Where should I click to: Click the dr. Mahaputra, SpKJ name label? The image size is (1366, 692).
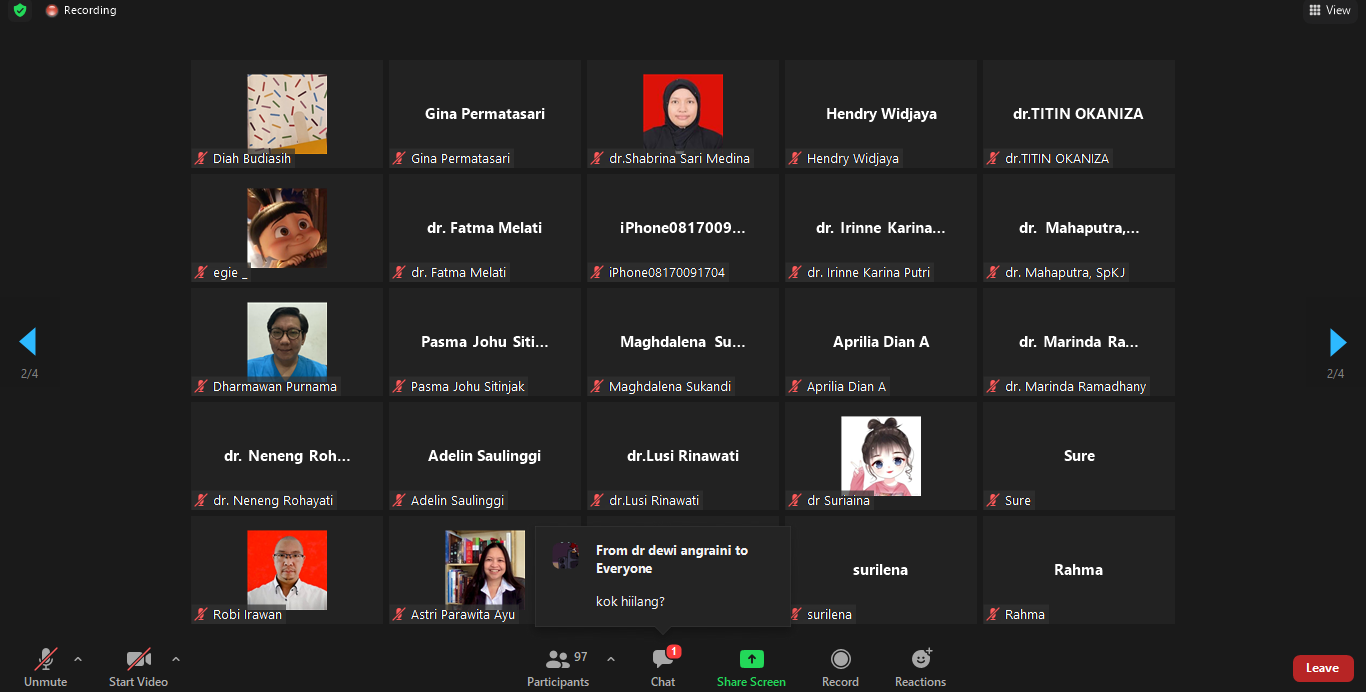click(1066, 272)
